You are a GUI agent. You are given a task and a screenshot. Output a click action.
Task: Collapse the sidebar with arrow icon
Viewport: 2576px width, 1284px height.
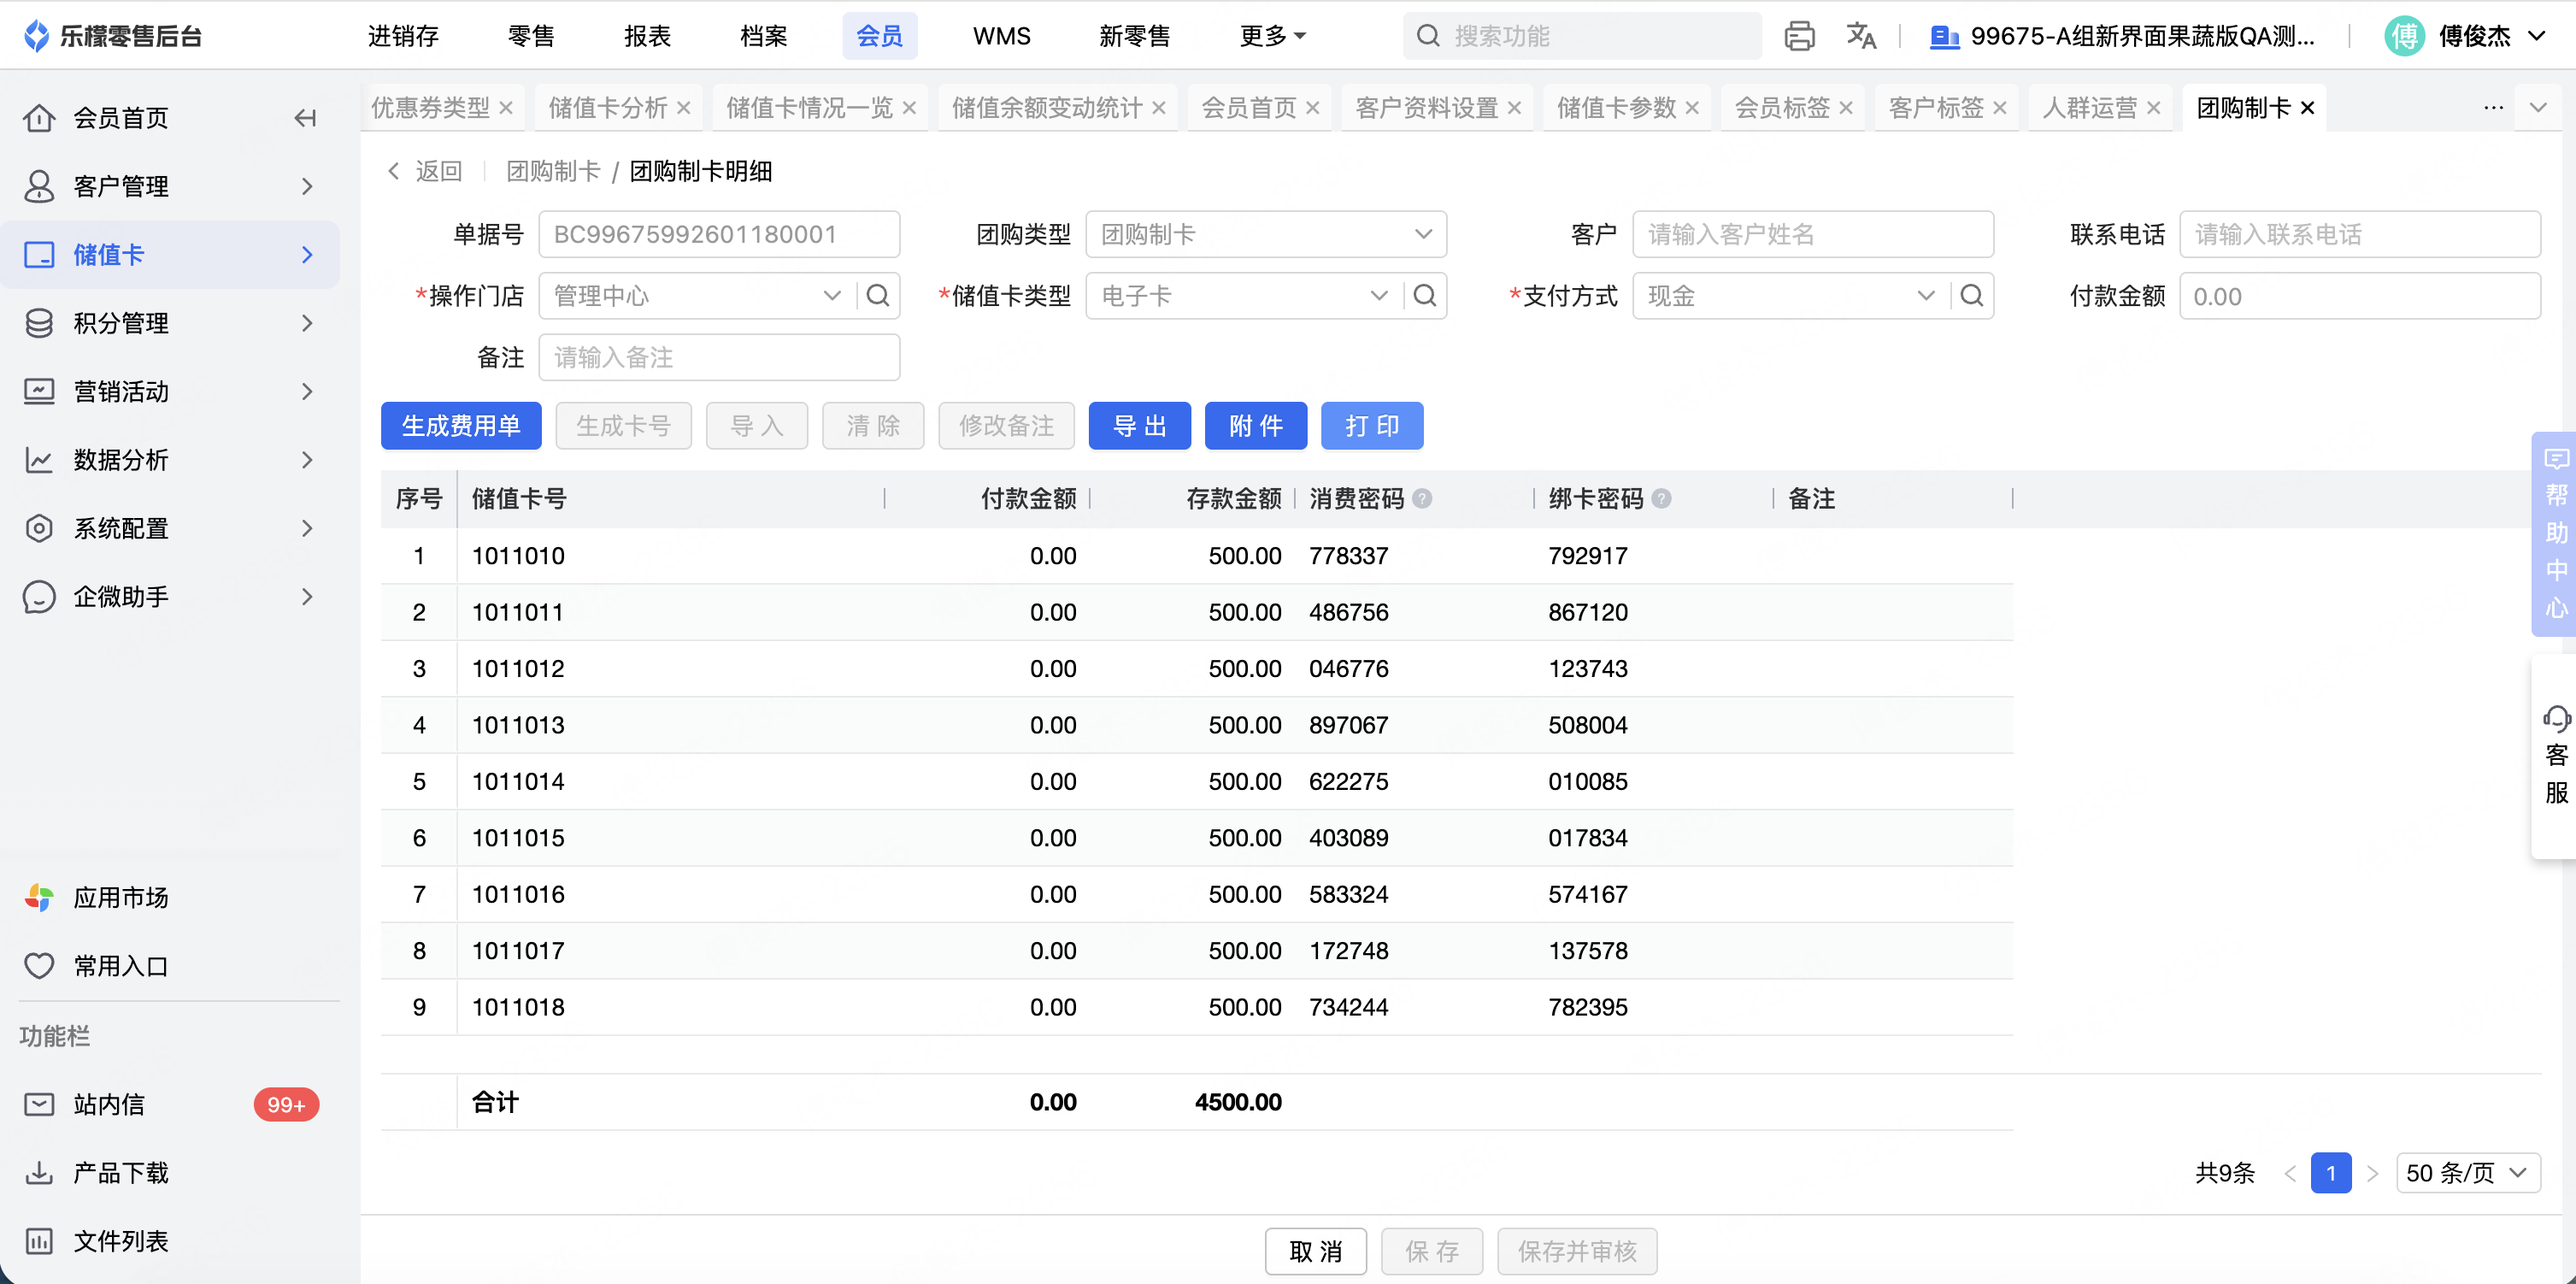pyautogui.click(x=305, y=118)
